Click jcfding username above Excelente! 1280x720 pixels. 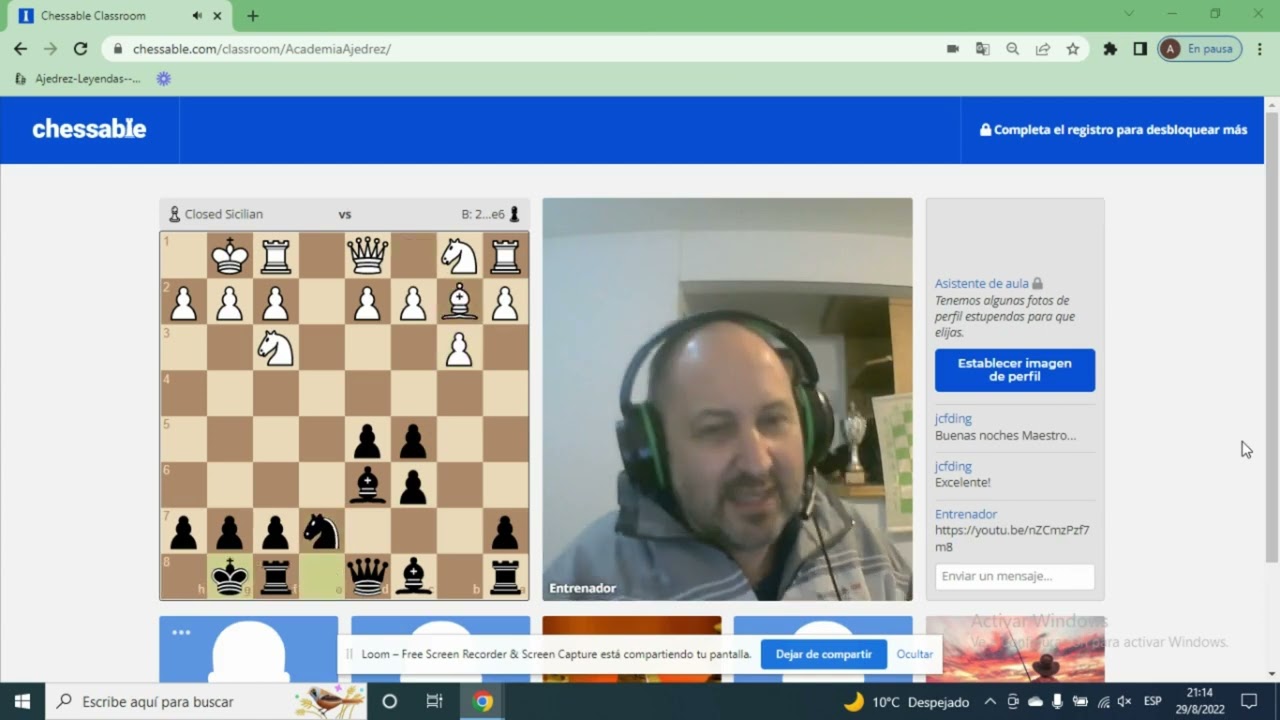coord(953,467)
